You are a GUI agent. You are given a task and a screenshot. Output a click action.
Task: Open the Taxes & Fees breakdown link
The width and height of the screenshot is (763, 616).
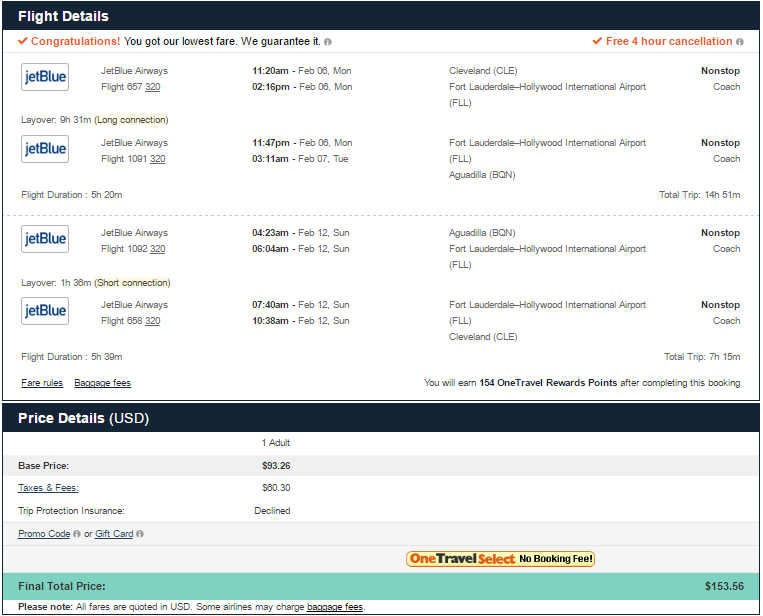point(48,488)
